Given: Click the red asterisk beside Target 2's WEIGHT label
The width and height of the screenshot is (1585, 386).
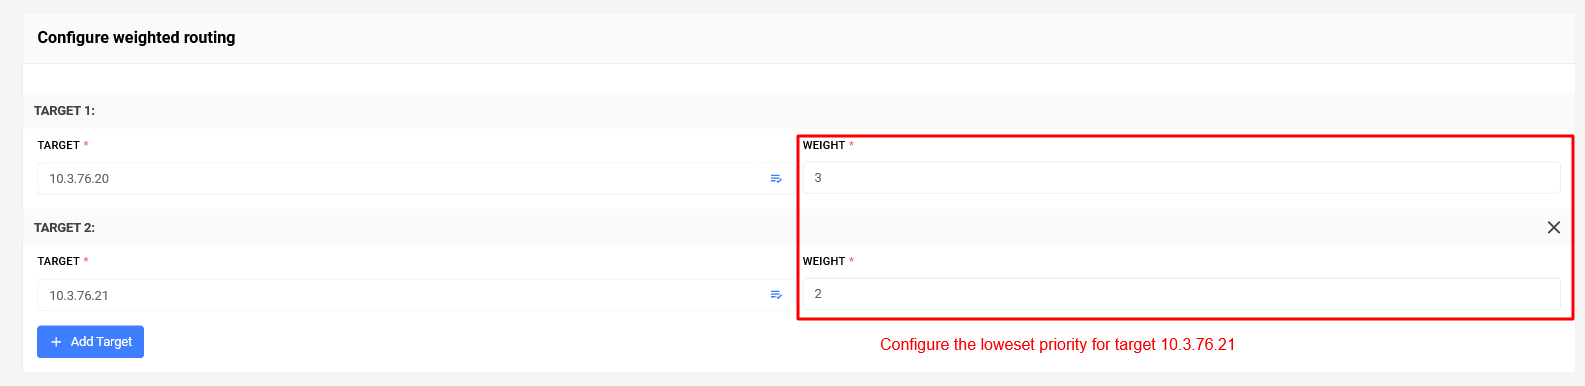Looking at the screenshot, I should [851, 260].
